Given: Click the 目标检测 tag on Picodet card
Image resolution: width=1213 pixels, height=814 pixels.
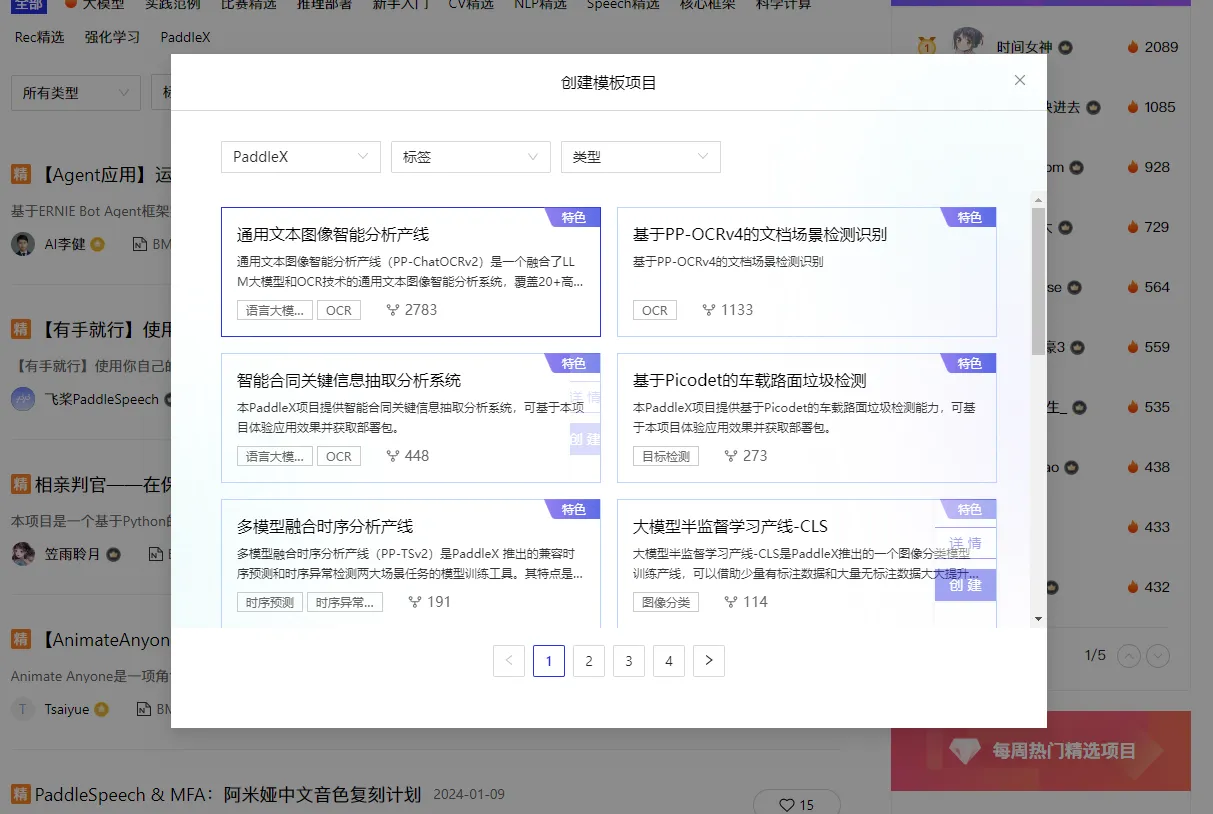Looking at the screenshot, I should [x=666, y=456].
